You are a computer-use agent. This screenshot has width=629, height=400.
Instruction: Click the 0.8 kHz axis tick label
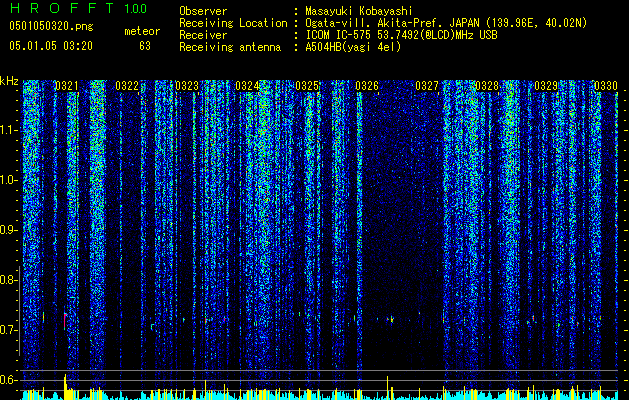(8, 280)
